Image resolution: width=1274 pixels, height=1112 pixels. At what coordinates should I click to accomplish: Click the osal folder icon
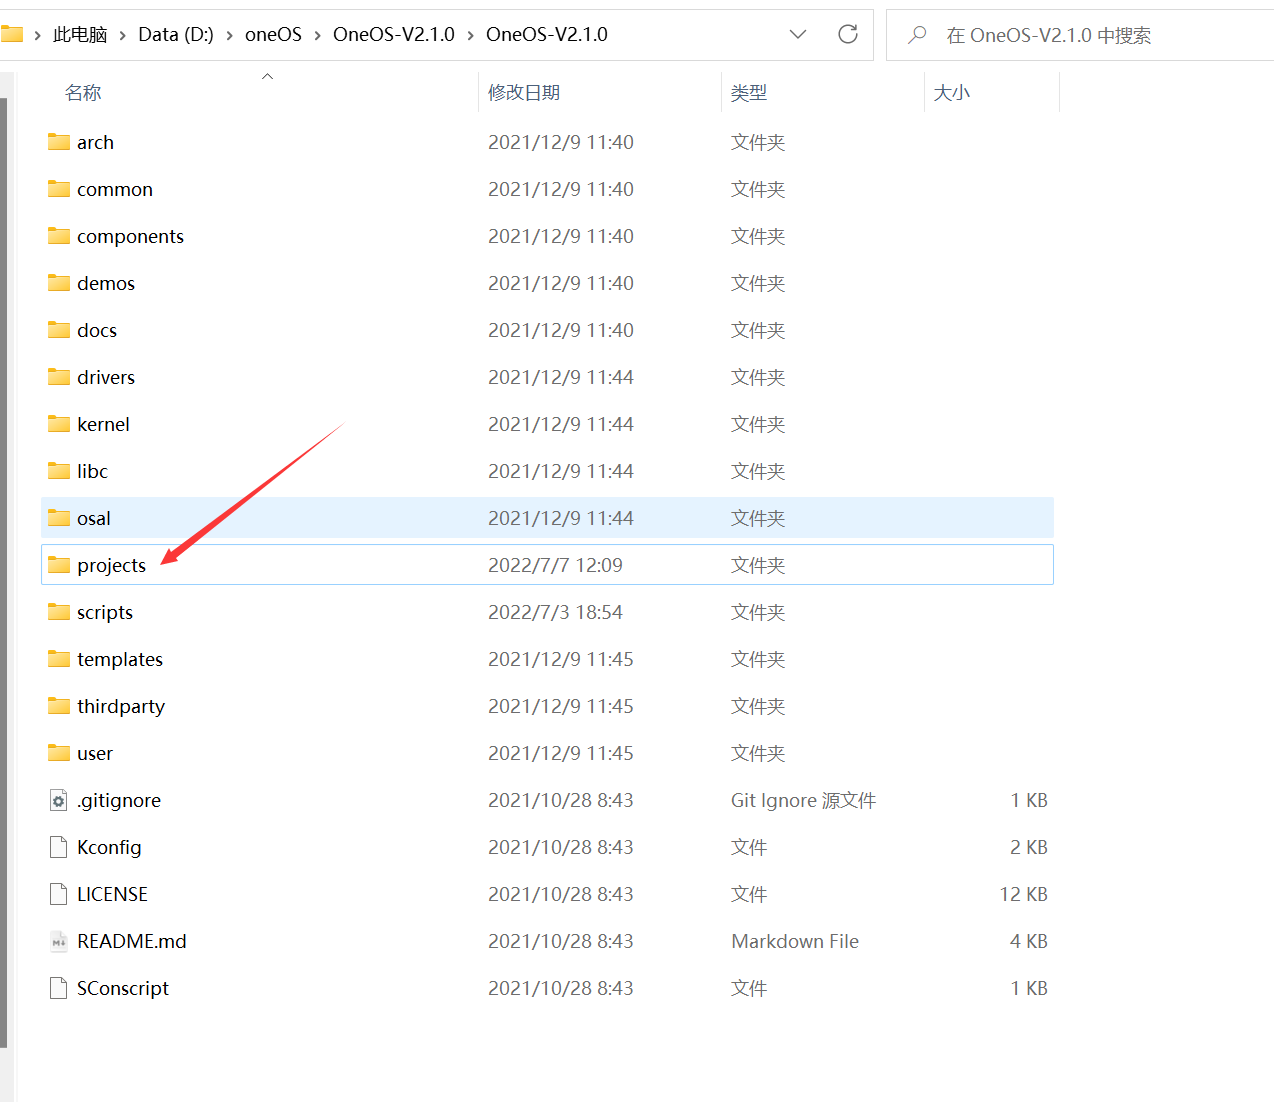tap(59, 518)
